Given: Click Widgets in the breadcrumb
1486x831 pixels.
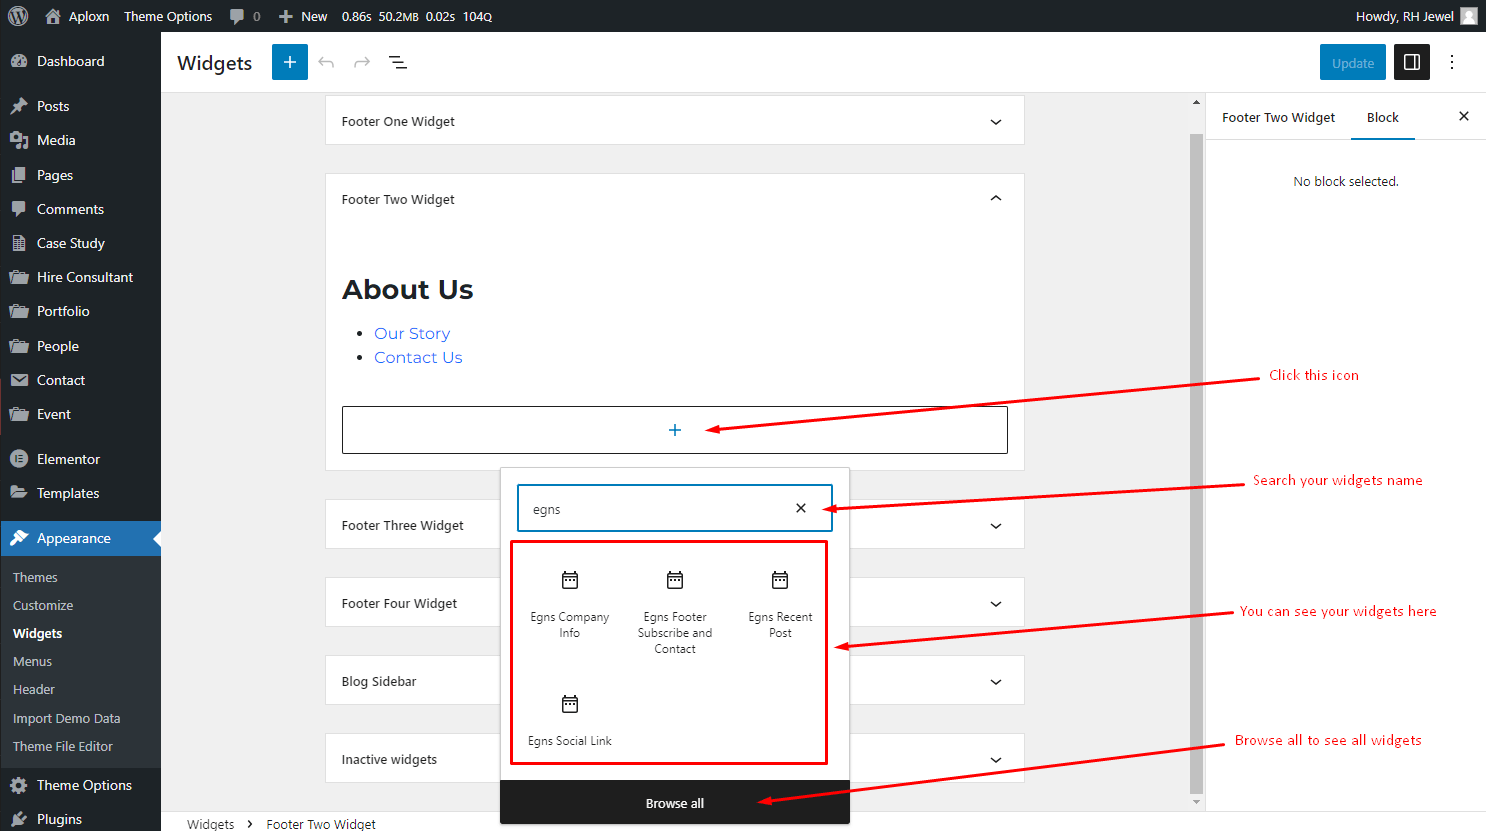Looking at the screenshot, I should pyautogui.click(x=210, y=824).
